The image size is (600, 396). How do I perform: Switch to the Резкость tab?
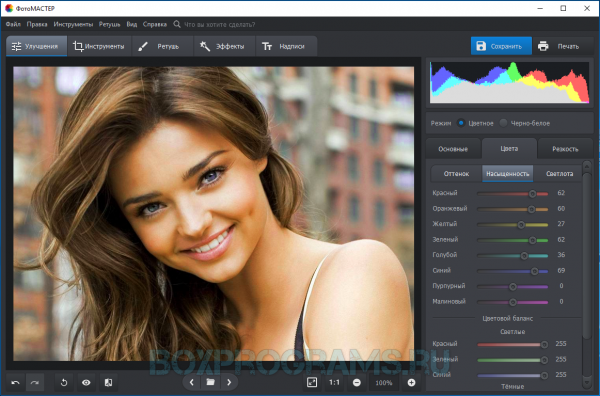(565, 149)
